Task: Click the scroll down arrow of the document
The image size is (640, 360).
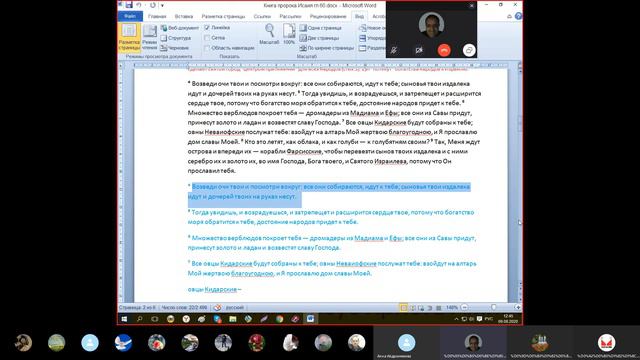Action: pyautogui.click(x=520, y=284)
